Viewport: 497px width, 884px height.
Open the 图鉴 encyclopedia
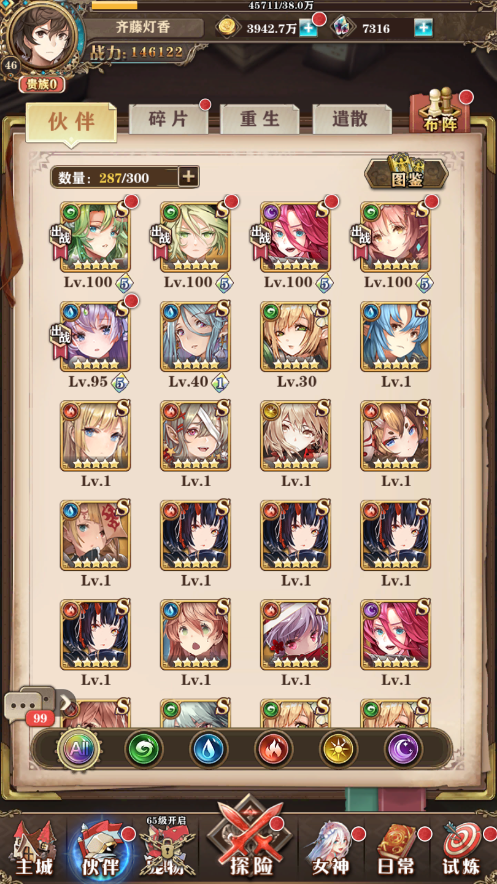coord(406,171)
